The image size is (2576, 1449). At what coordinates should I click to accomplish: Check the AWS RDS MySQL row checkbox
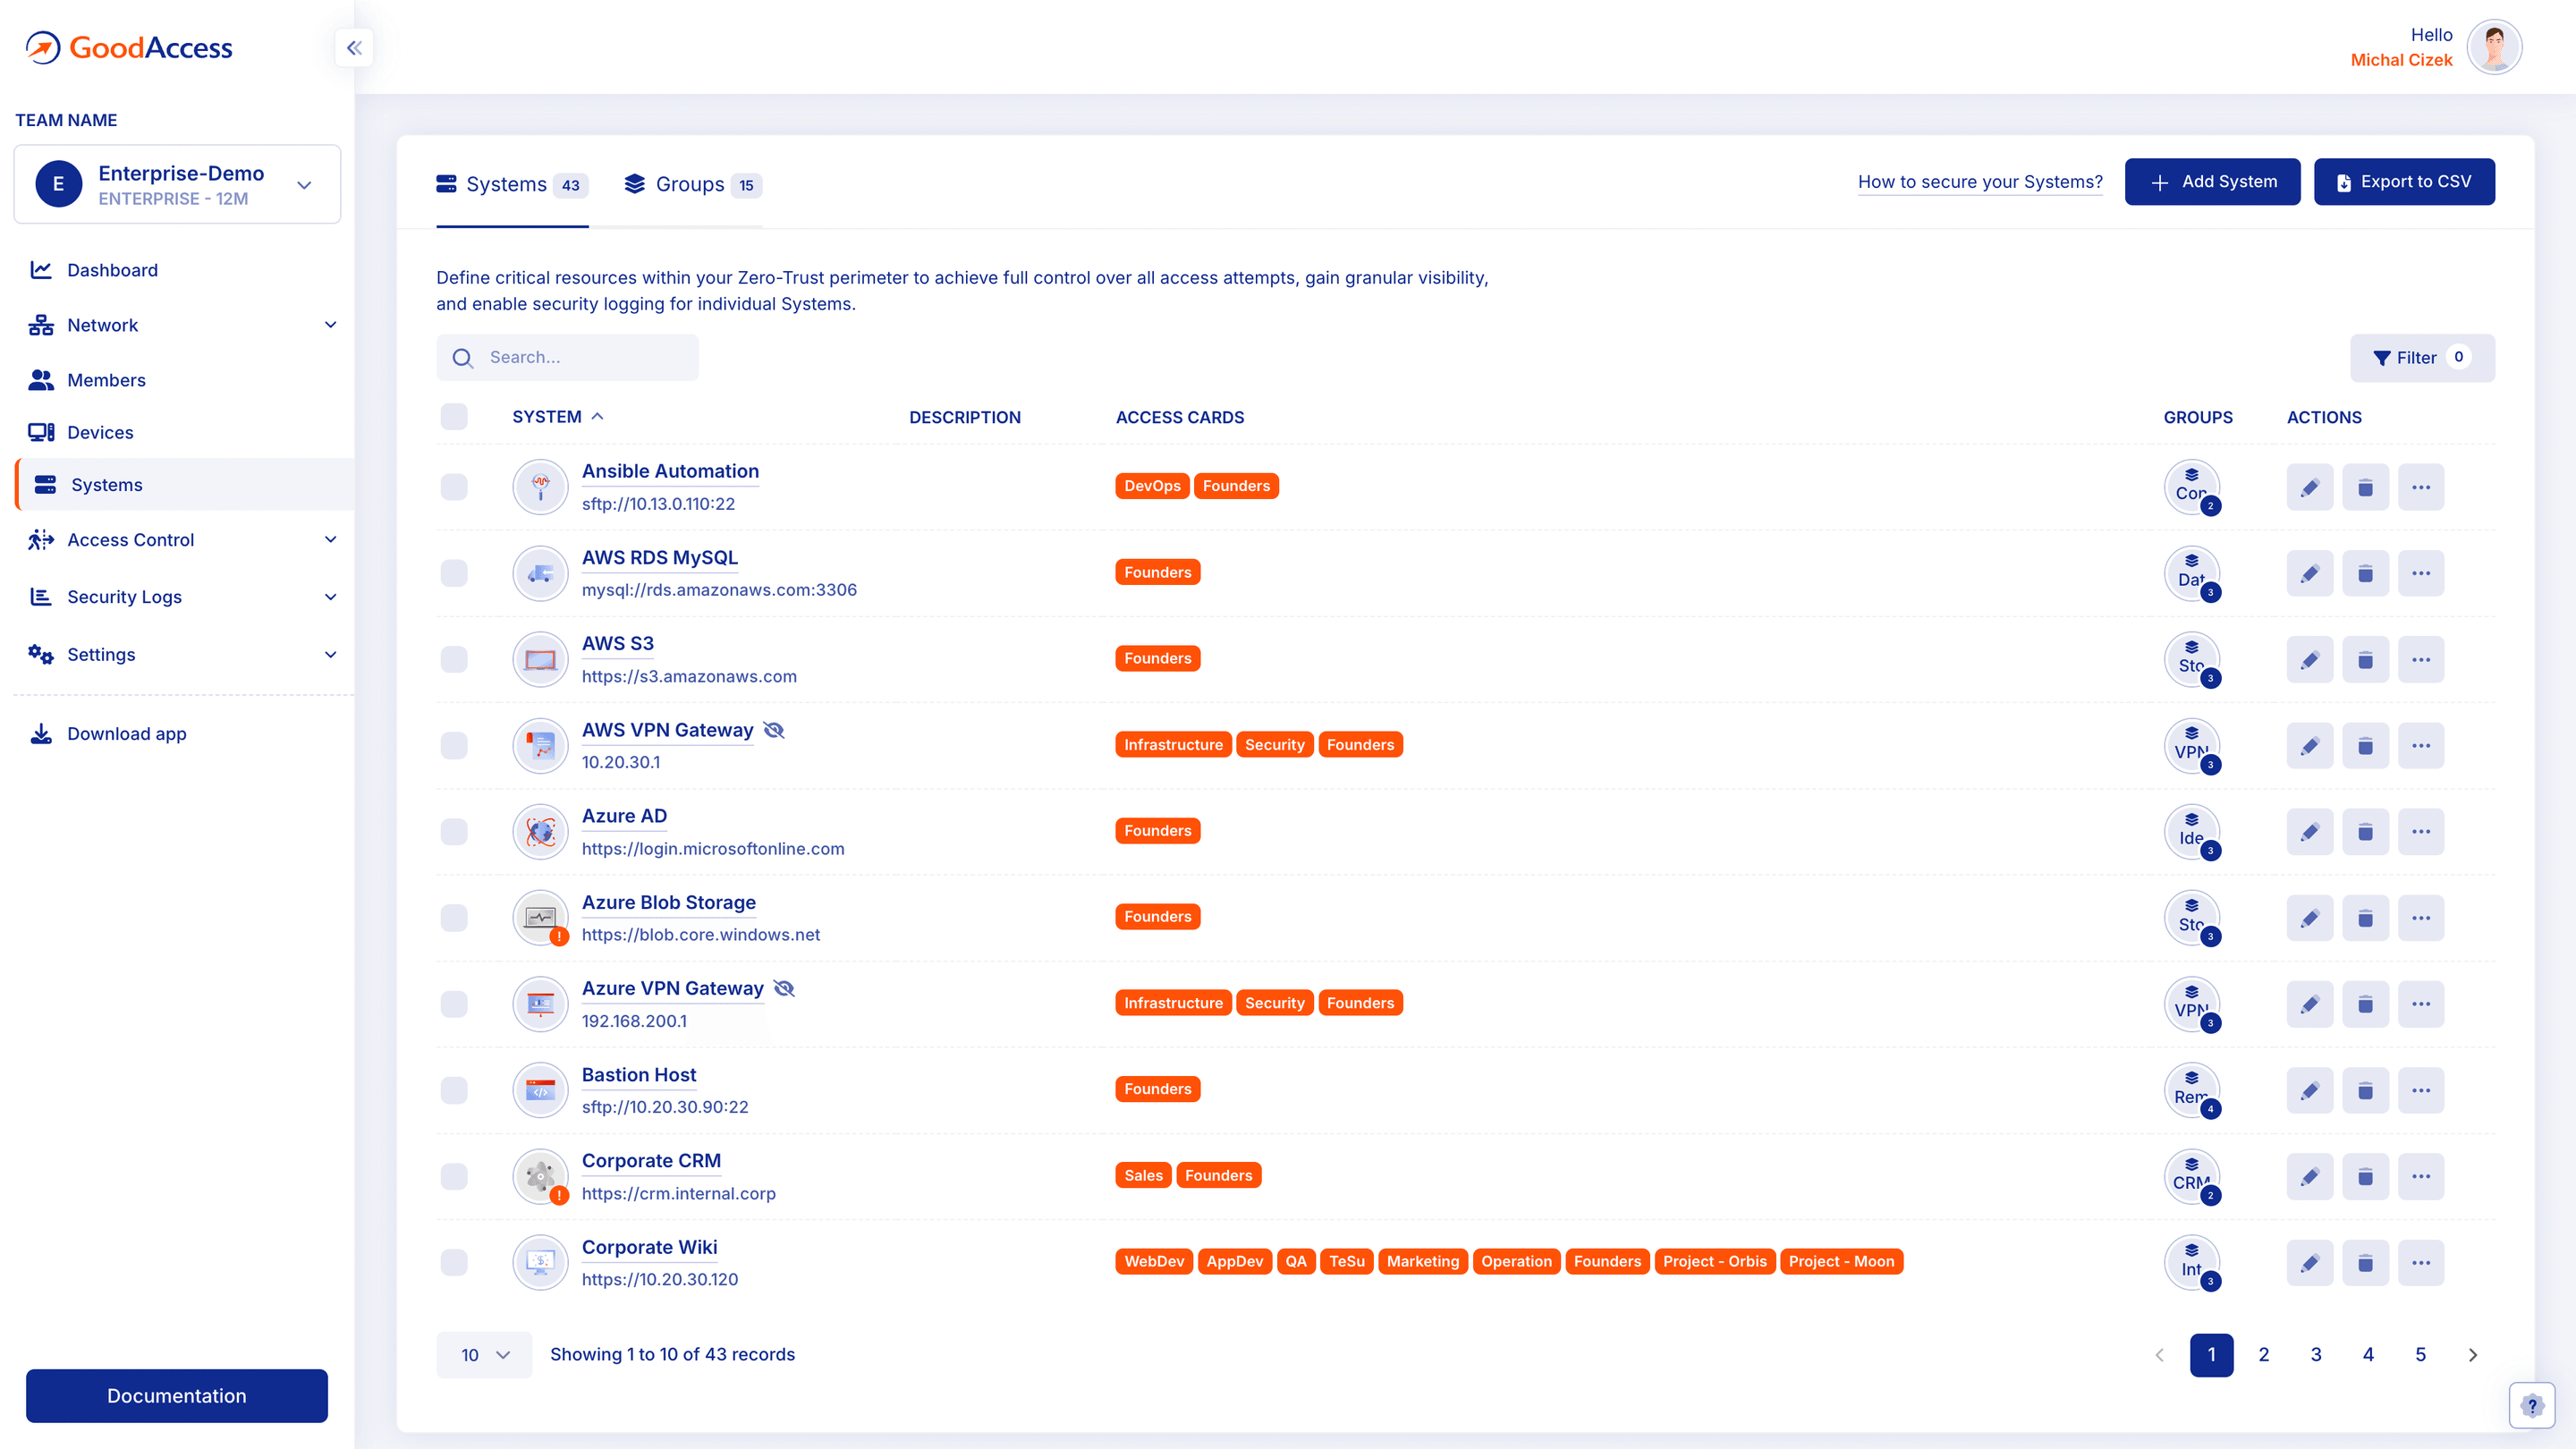[x=454, y=573]
